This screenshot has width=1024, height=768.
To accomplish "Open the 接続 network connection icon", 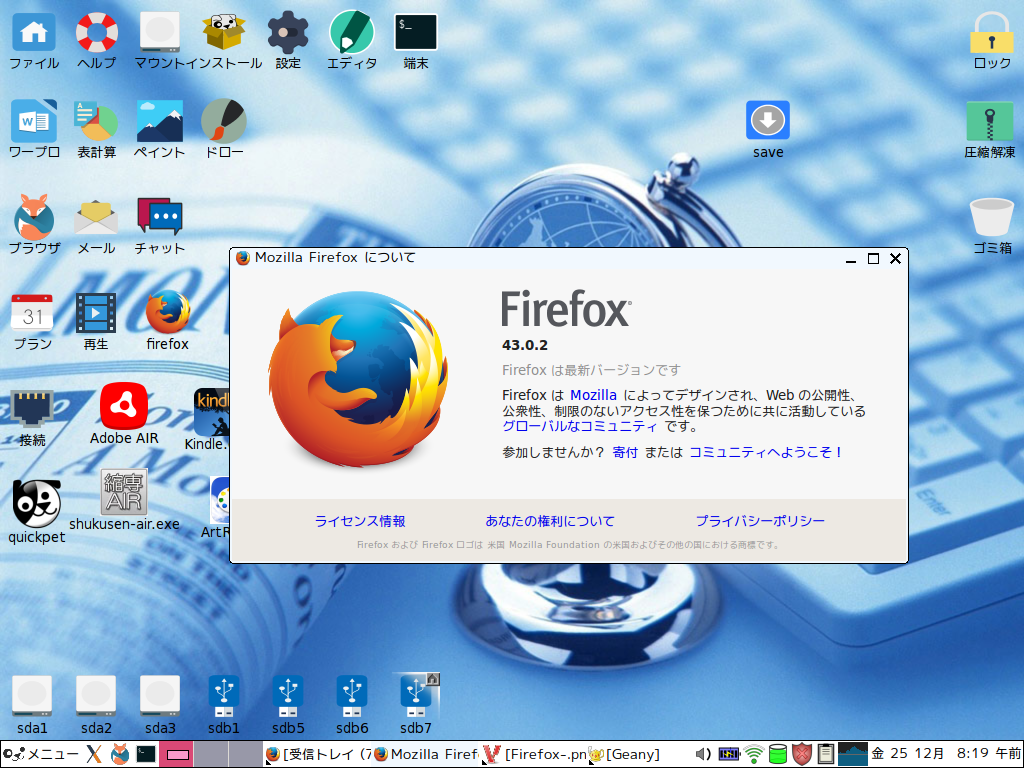I will (32, 409).
